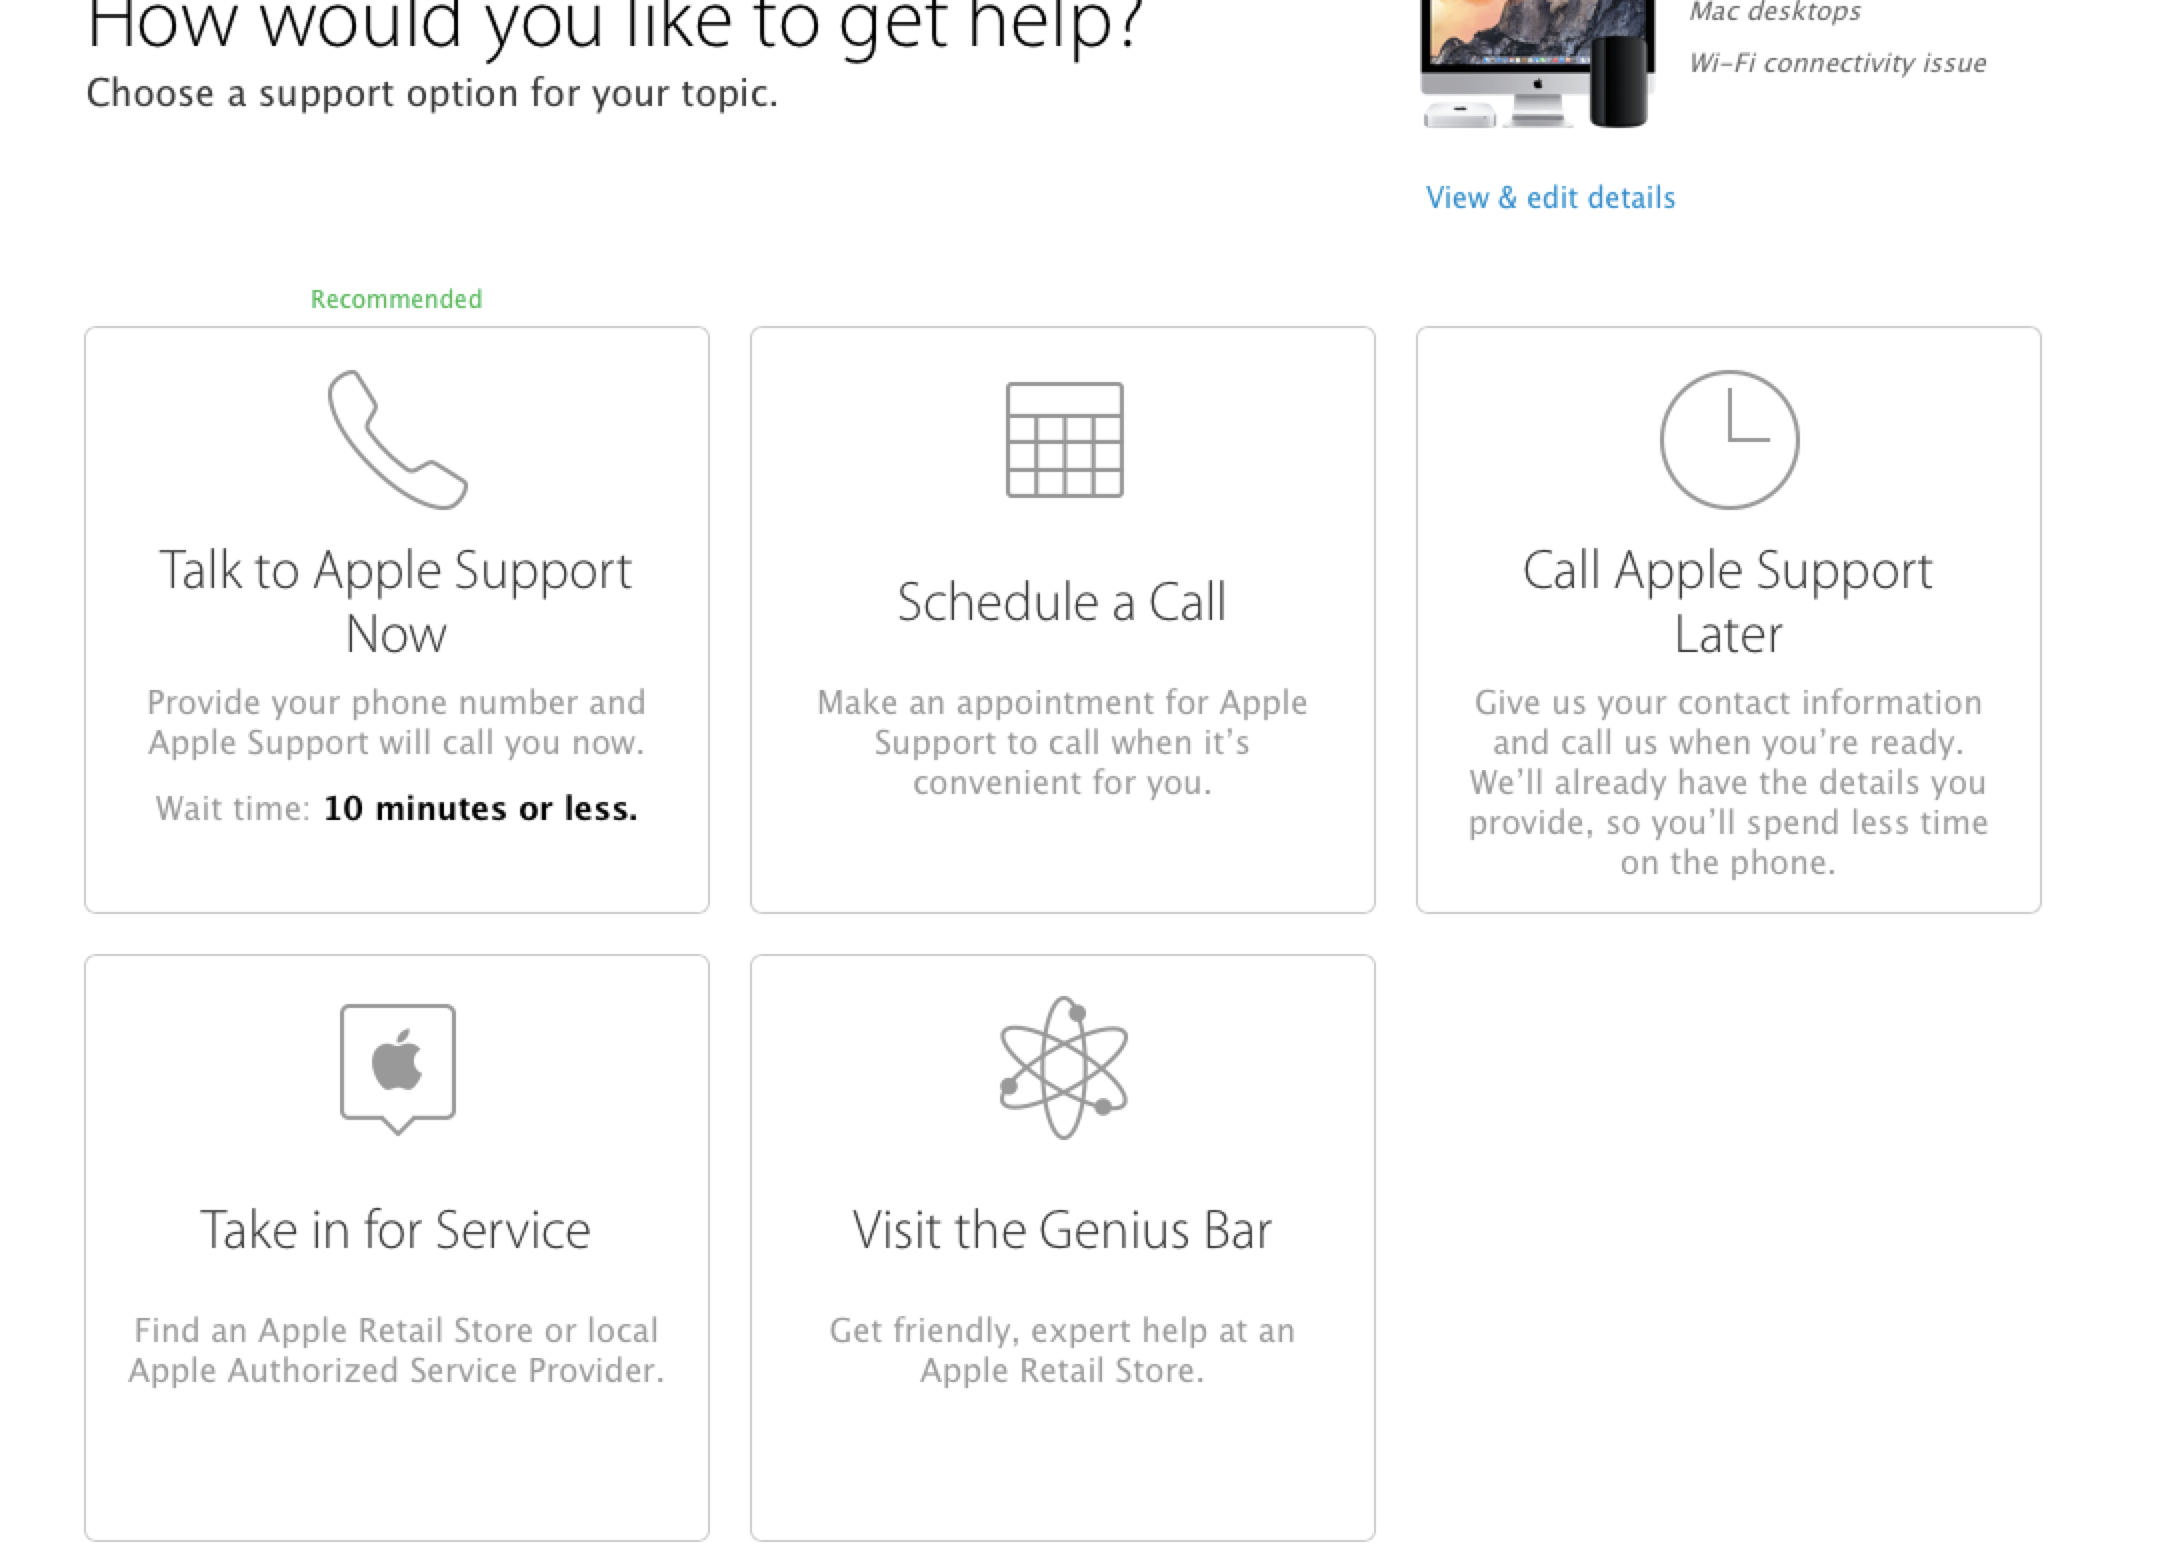Select the Visit the Genius Bar heading
This screenshot has width=2166, height=1550.
(x=1062, y=1229)
